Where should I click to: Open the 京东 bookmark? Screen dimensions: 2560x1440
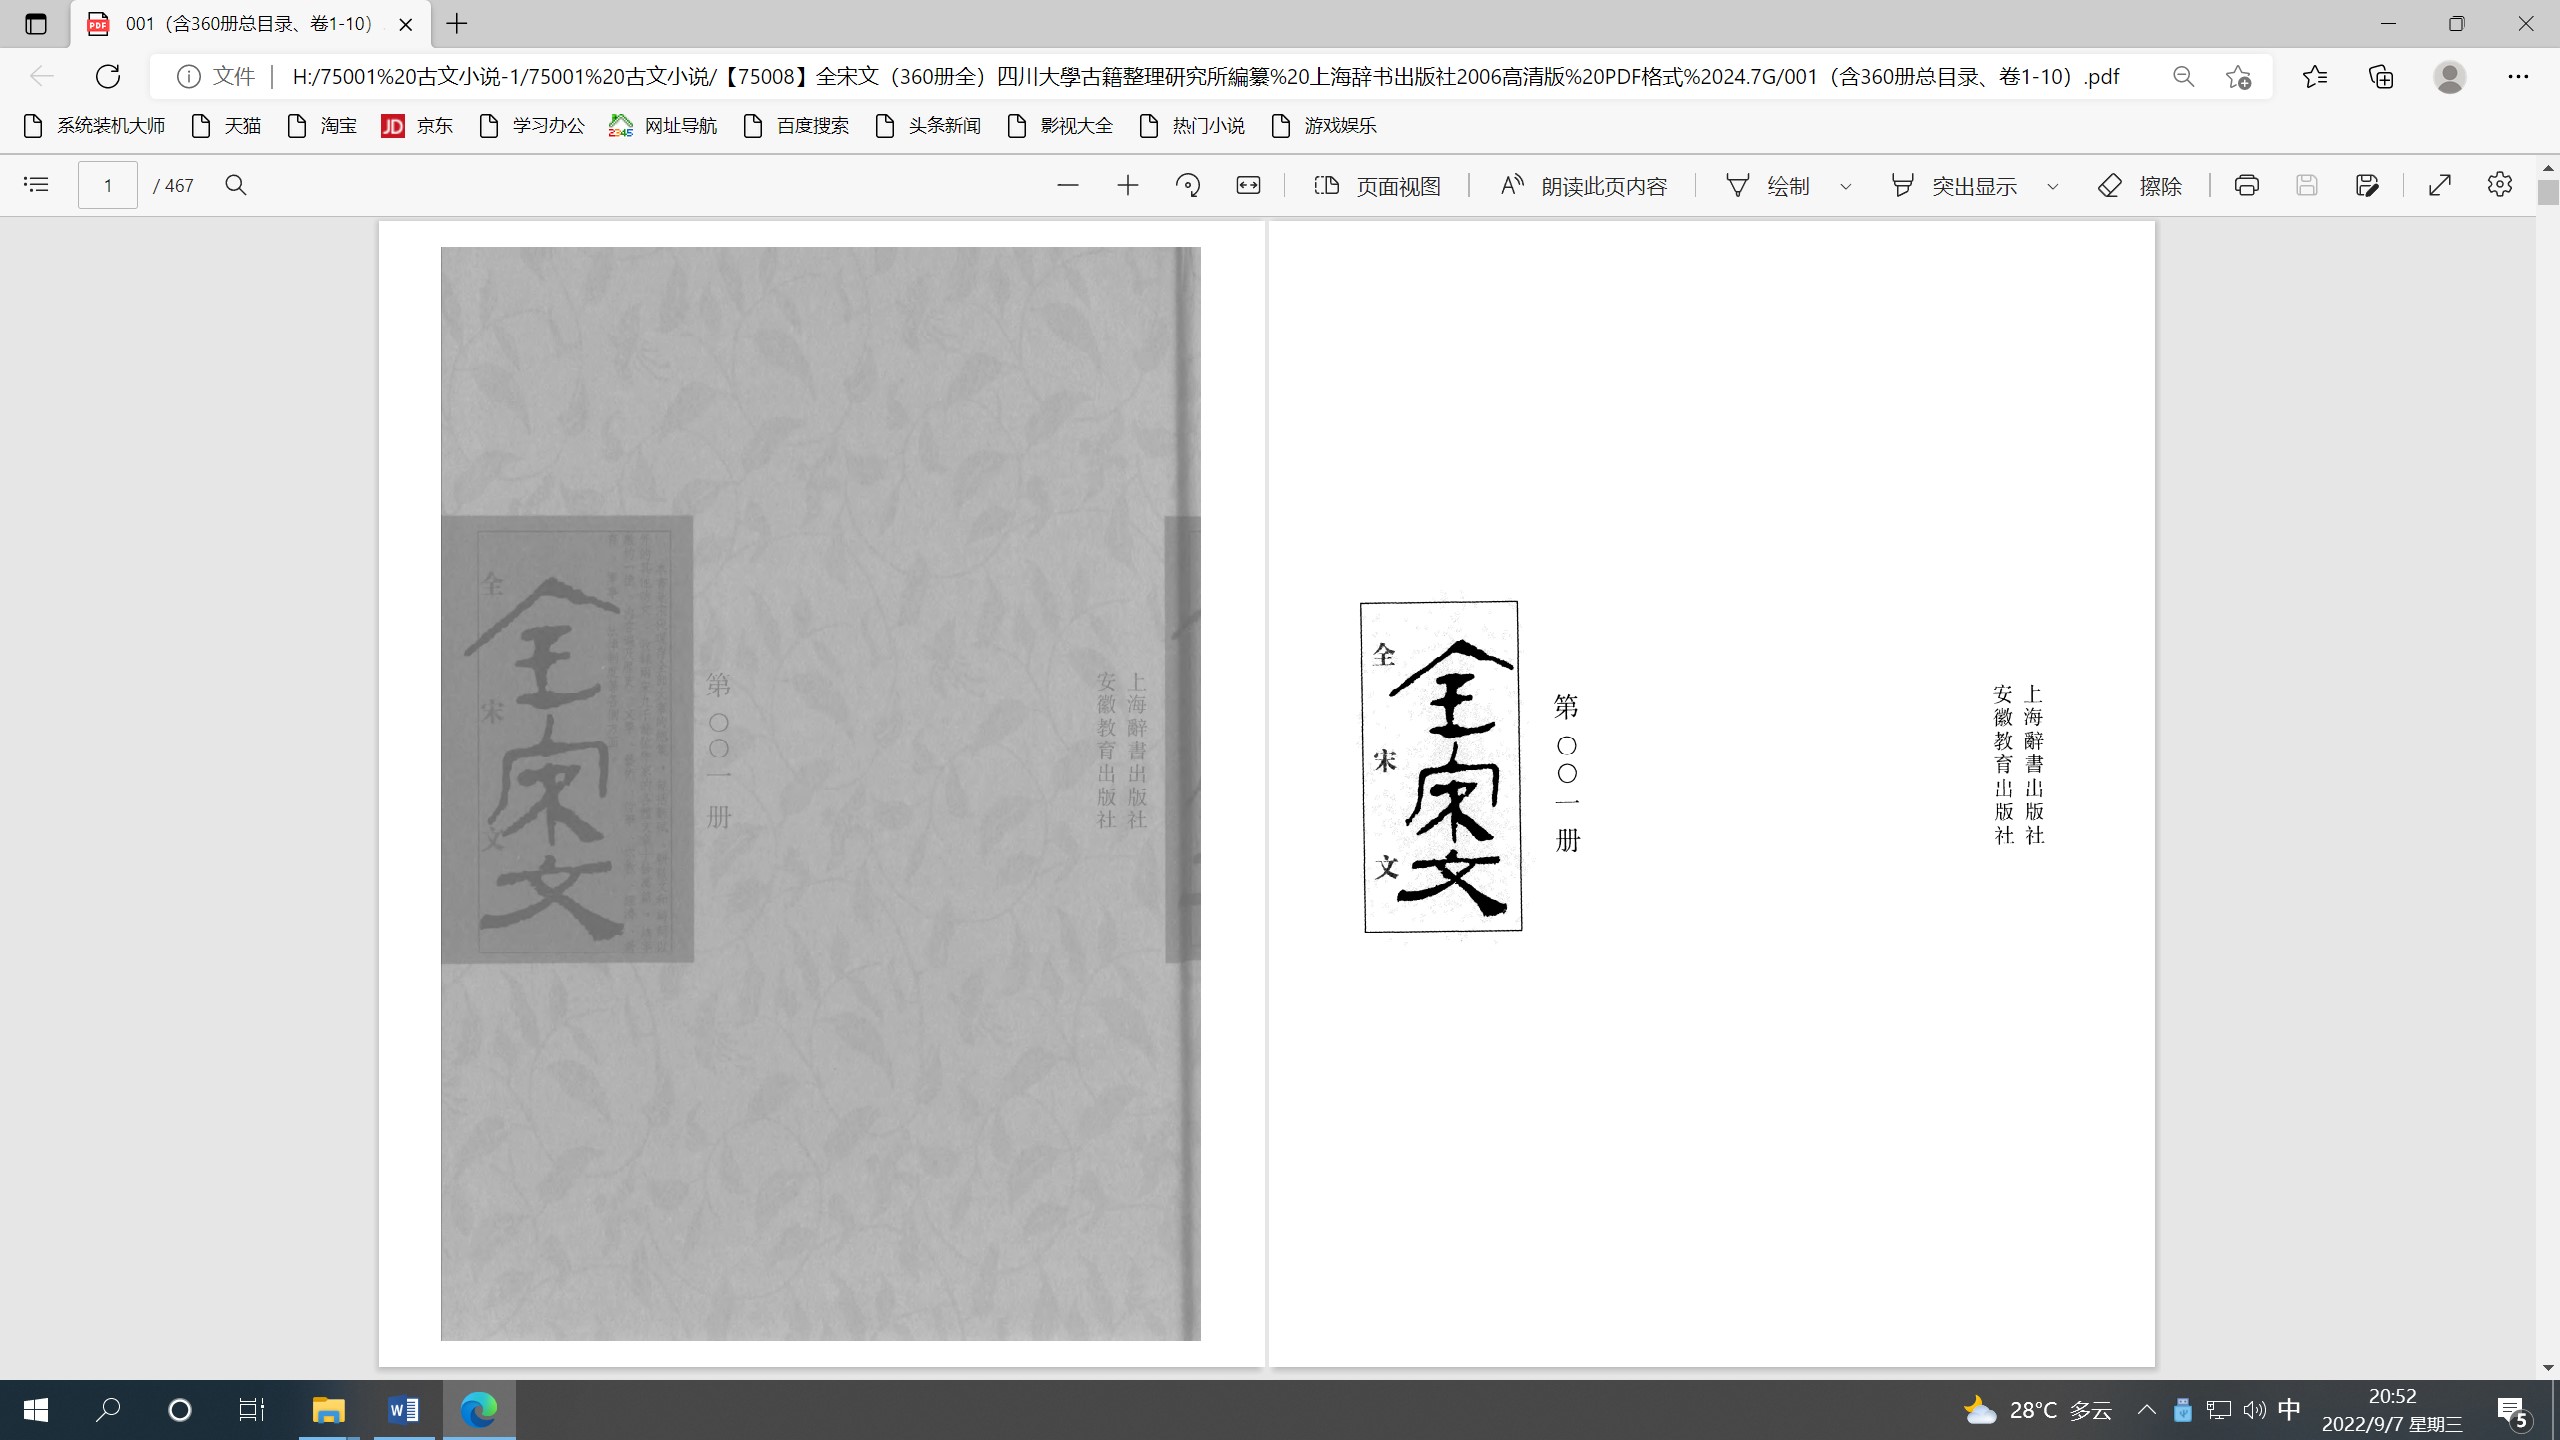click(417, 126)
